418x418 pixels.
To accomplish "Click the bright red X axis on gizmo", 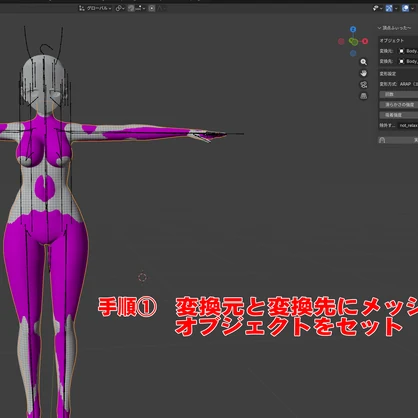I will click(x=365, y=41).
